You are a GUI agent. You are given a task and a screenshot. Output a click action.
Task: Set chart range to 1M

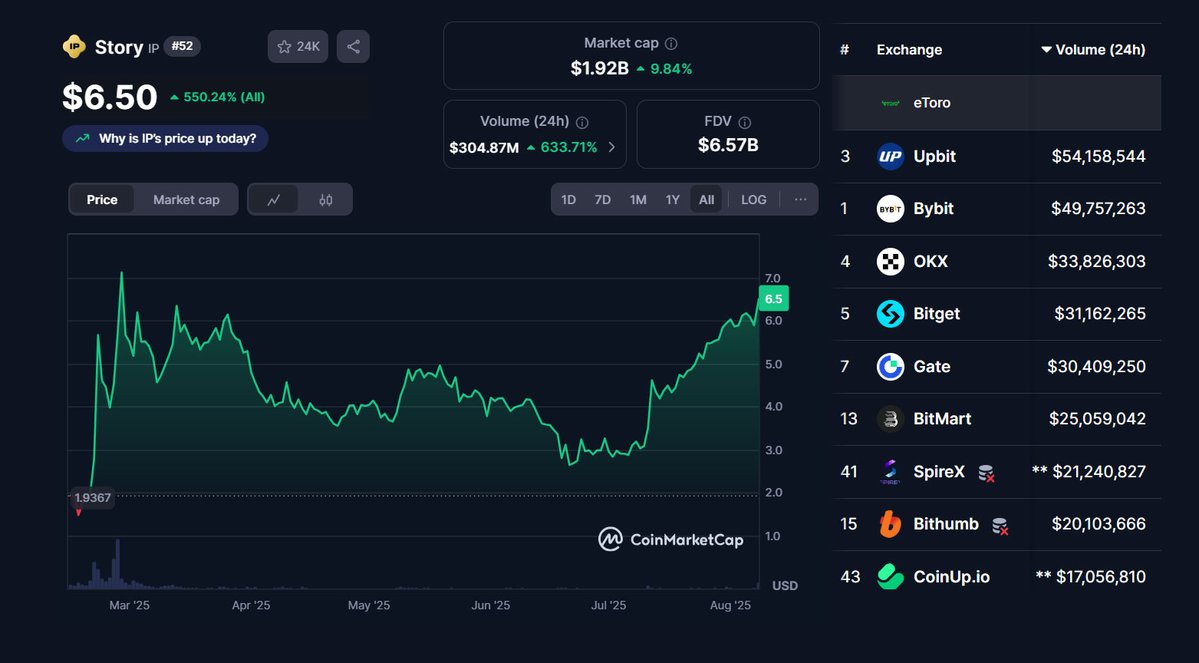[638, 200]
